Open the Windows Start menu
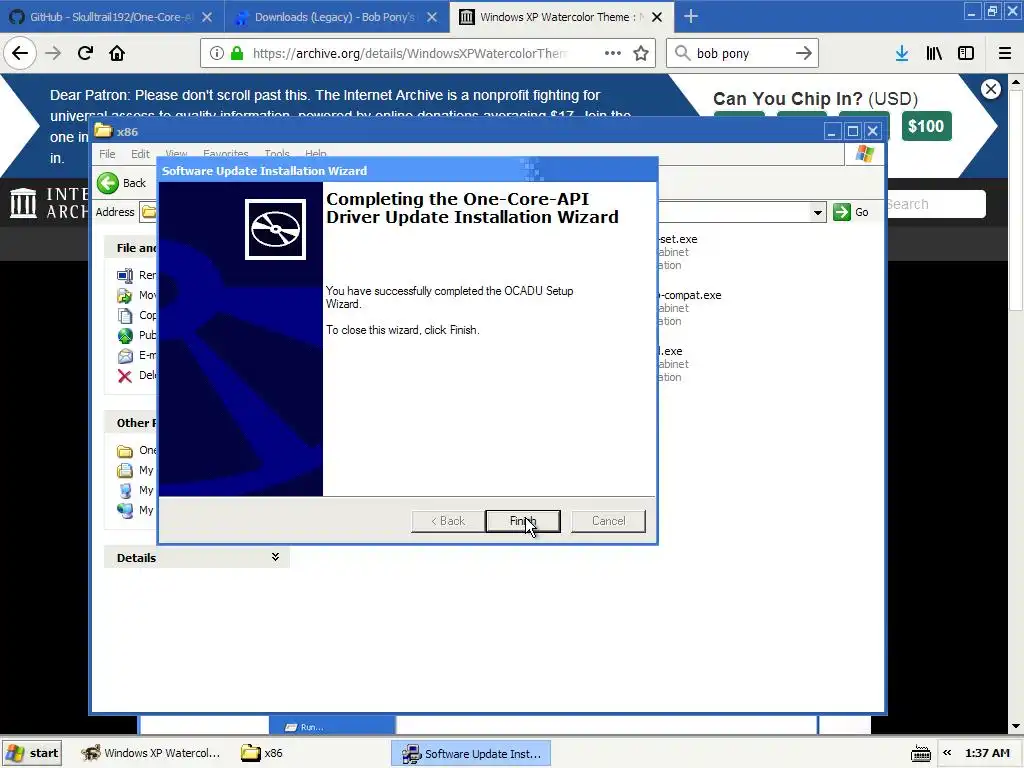The image size is (1024, 768). tap(32, 753)
